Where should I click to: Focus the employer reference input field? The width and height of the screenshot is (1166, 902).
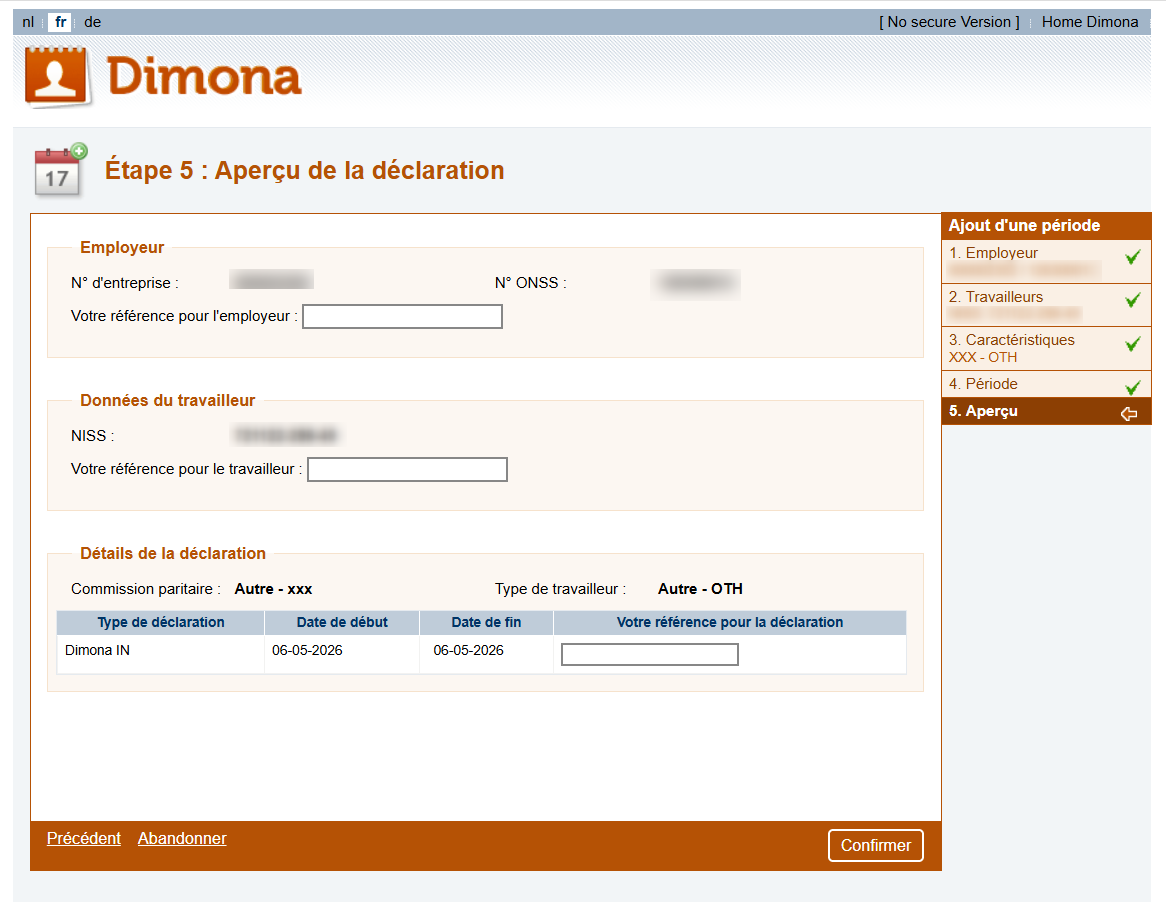tap(402, 317)
